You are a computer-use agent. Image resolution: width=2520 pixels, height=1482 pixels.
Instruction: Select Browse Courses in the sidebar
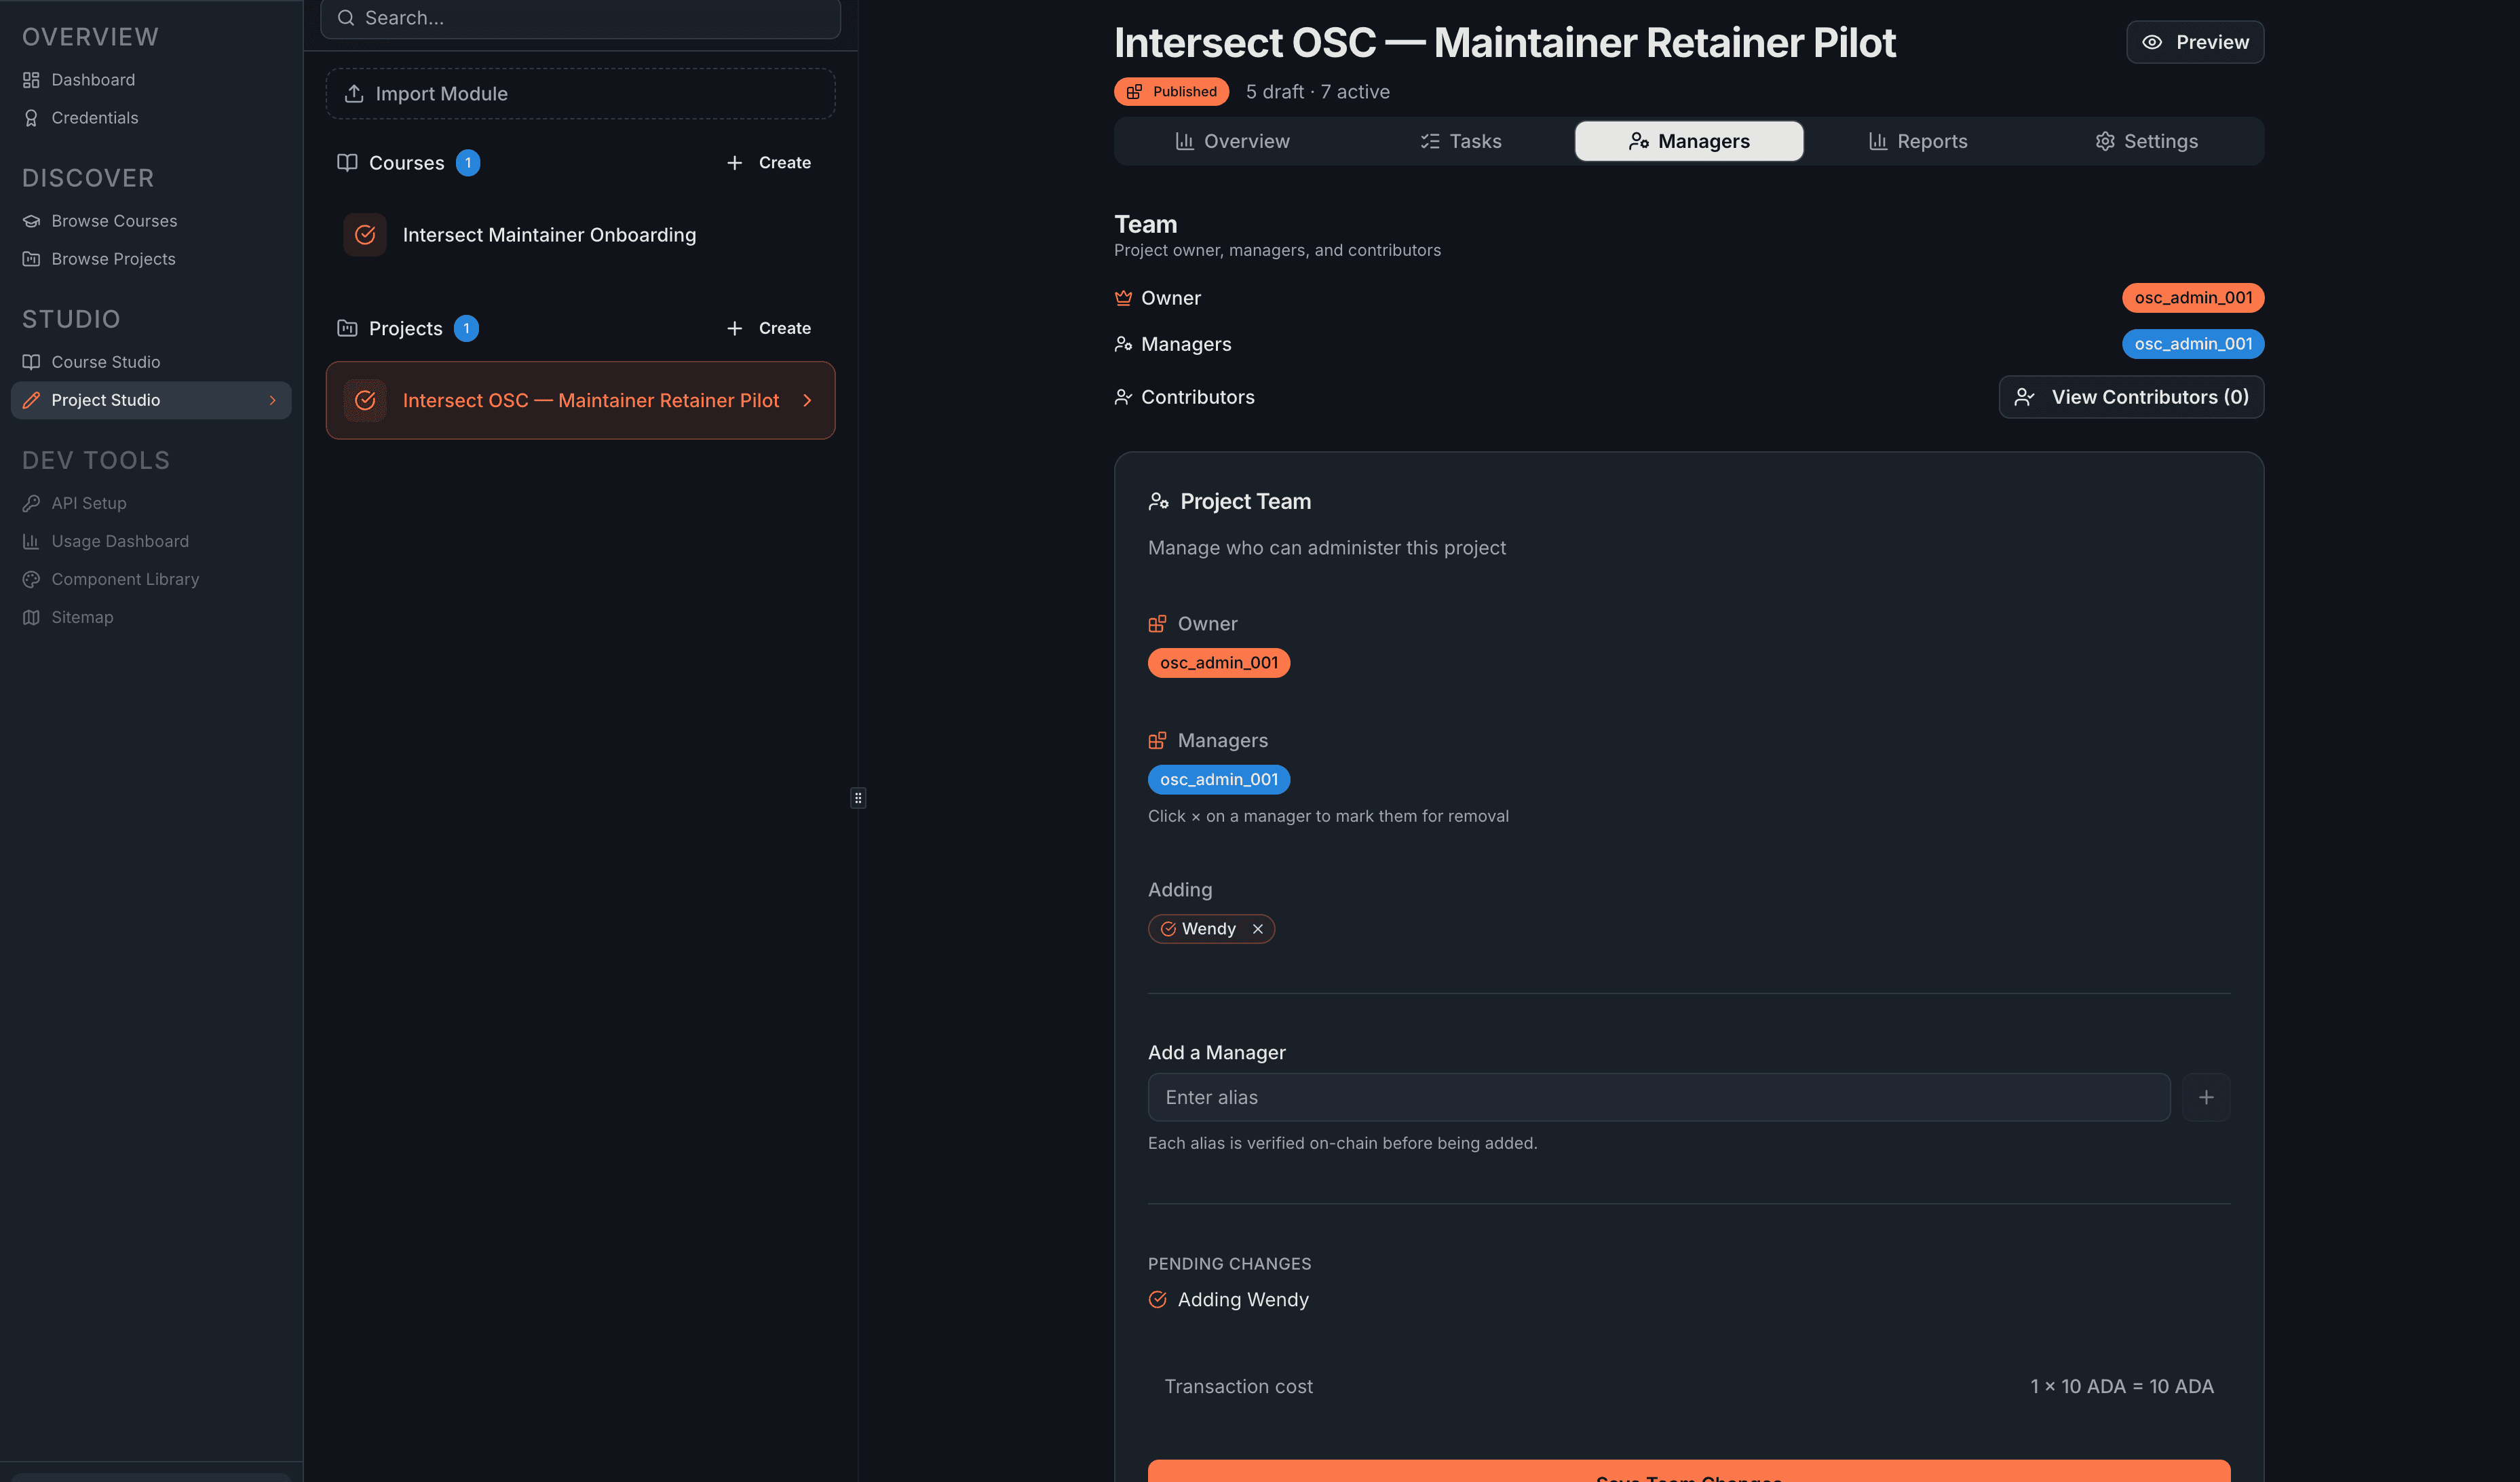[x=114, y=220]
